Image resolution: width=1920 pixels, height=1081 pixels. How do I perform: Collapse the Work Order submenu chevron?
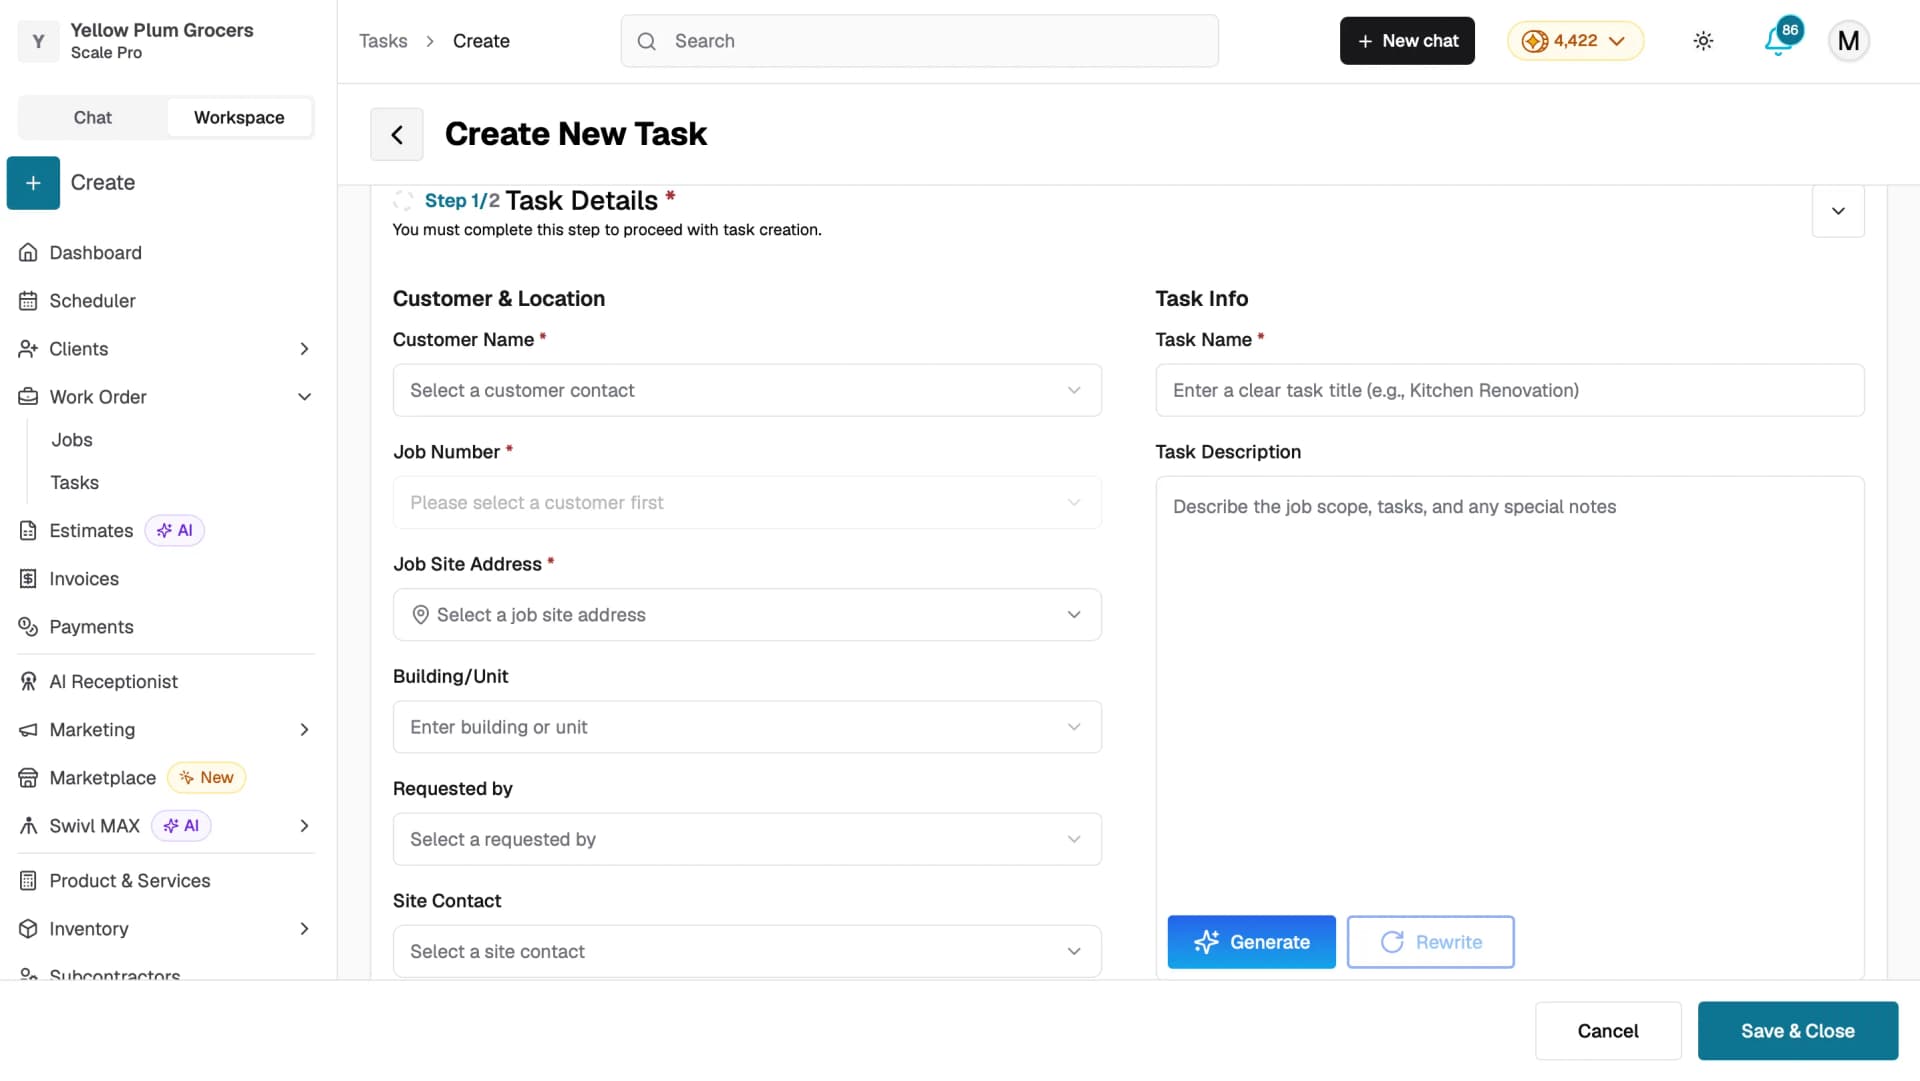[x=305, y=397]
